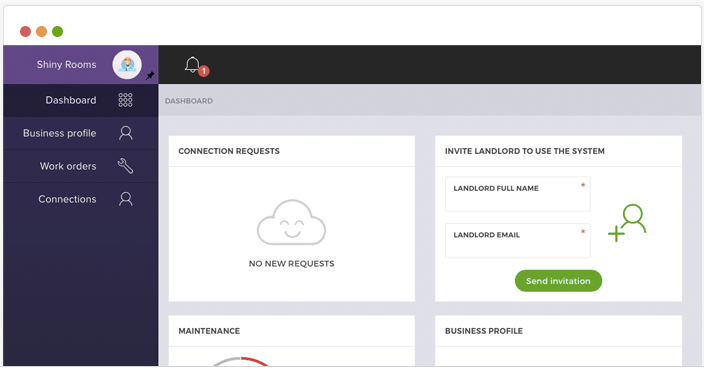
Task: Click the smiling cloud icon
Action: coord(291,223)
